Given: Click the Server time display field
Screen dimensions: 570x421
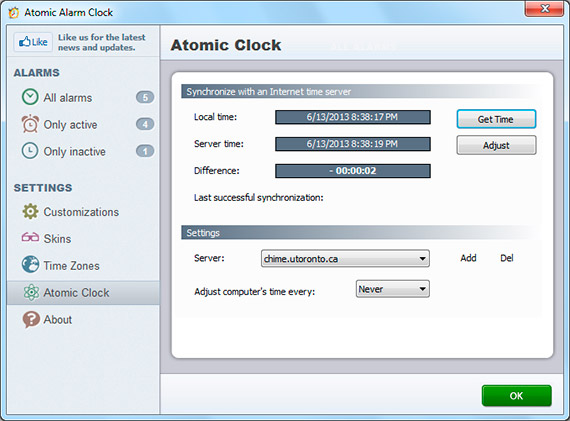Looking at the screenshot, I should [x=353, y=144].
